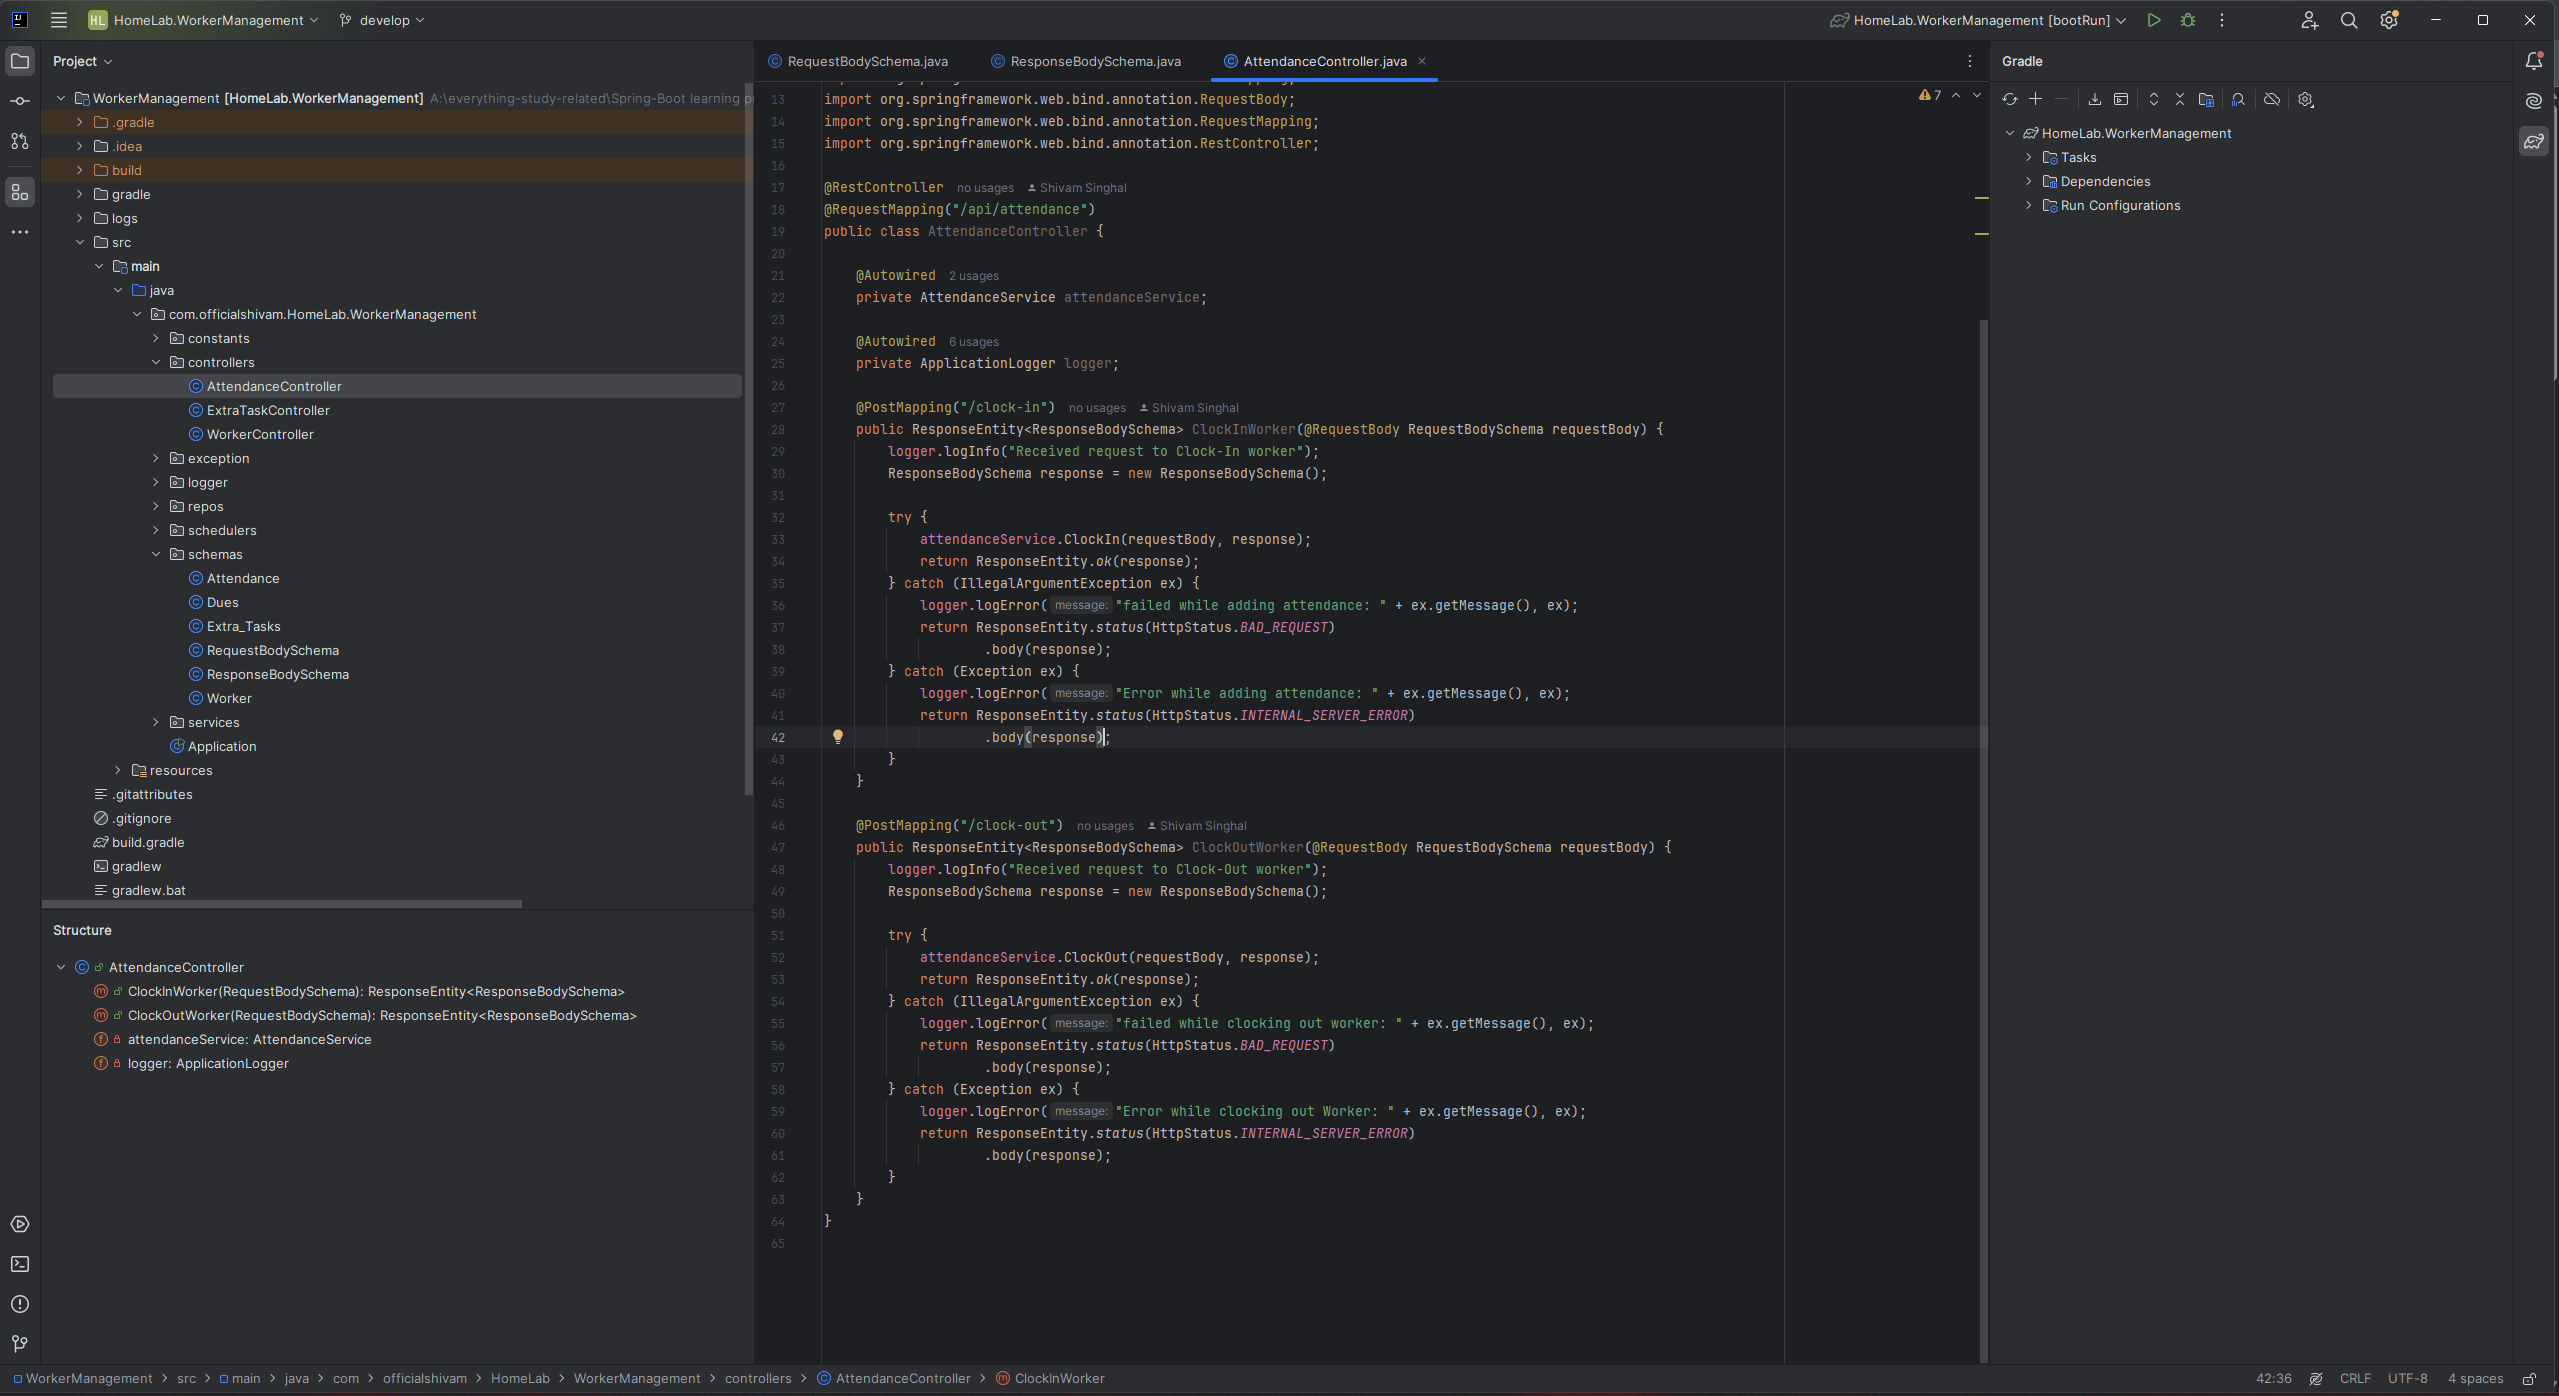Image resolution: width=2559 pixels, height=1396 pixels.
Task: Toggle read-only lock in status bar
Action: 2529,1379
